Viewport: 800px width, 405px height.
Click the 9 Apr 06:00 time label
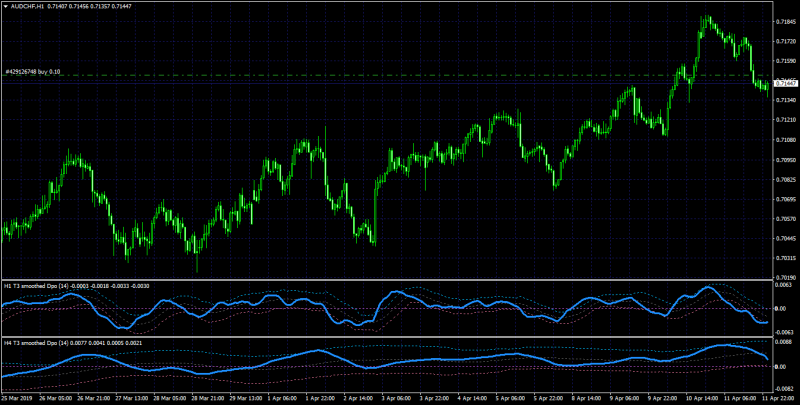coord(624,397)
